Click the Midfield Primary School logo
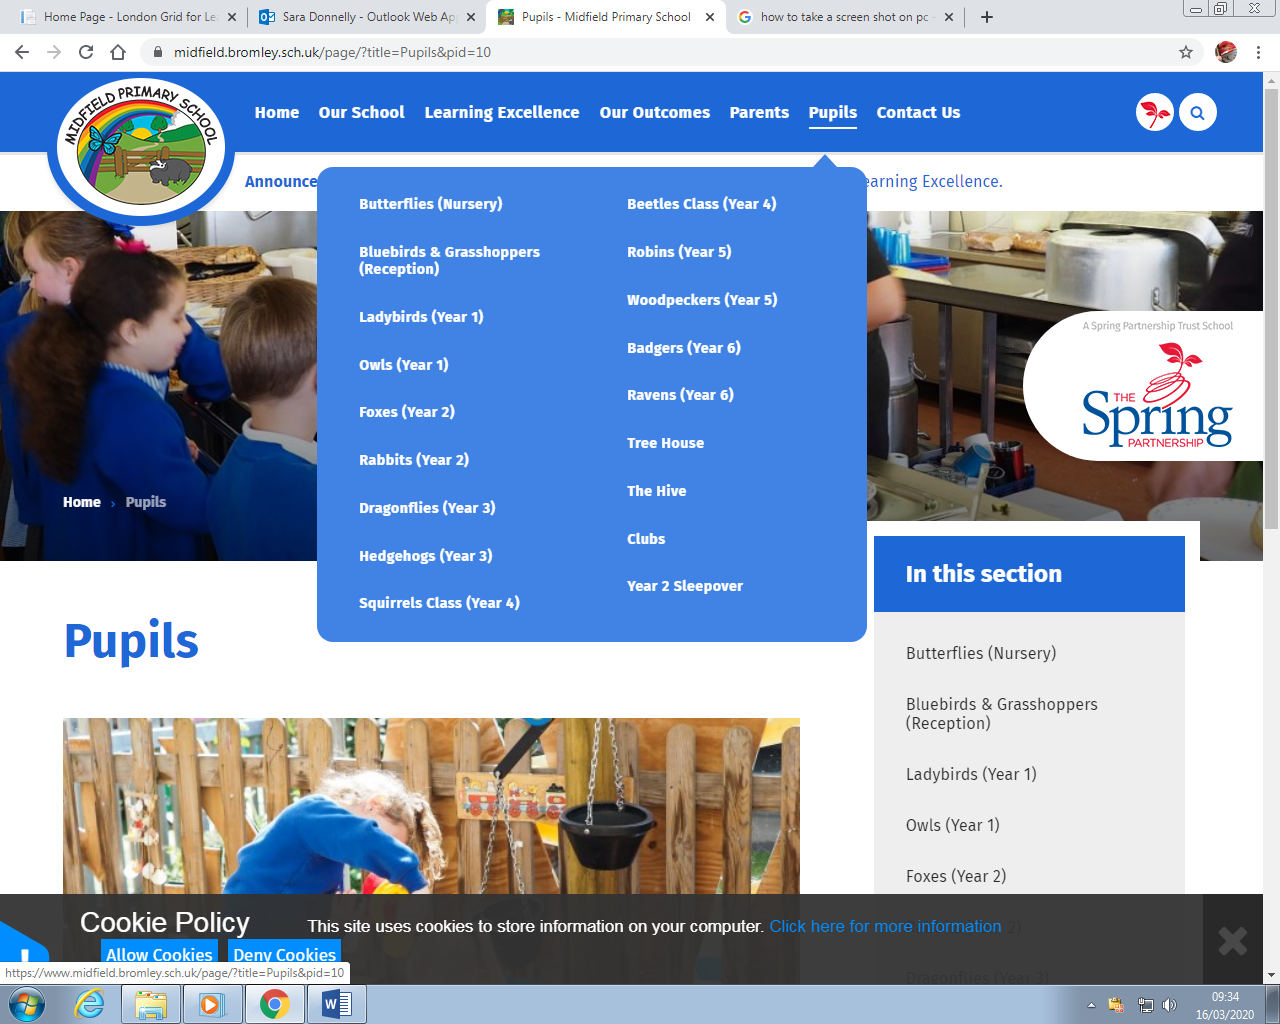This screenshot has height=1024, width=1280. point(142,147)
